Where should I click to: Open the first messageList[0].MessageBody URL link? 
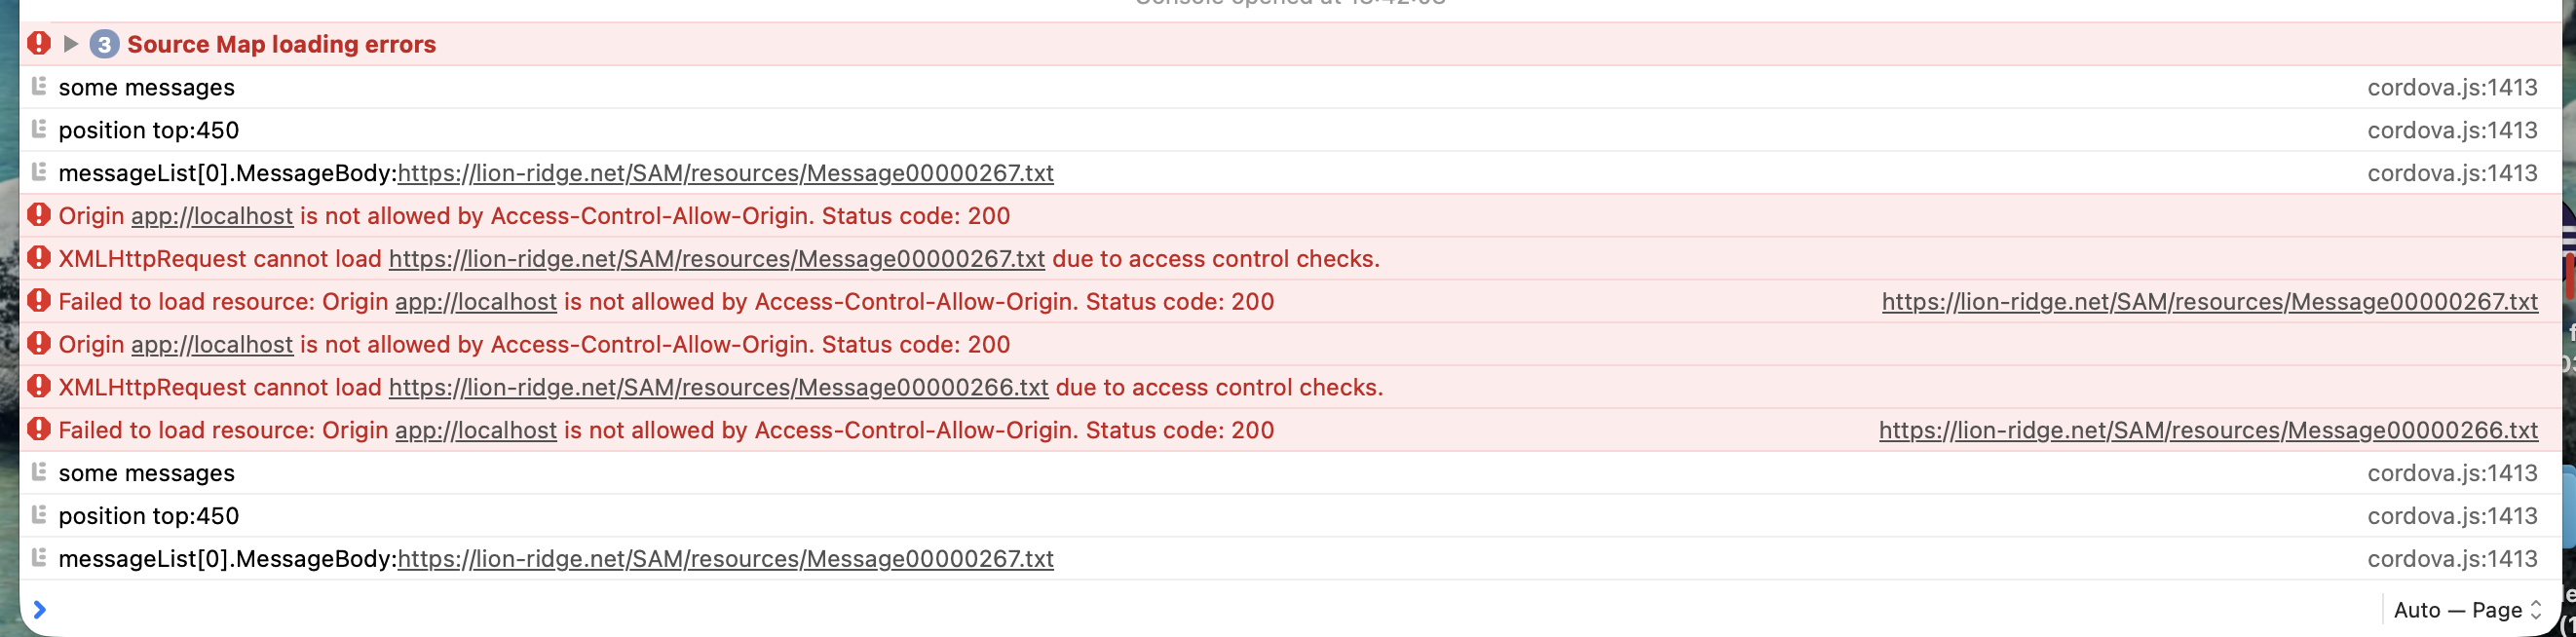[725, 173]
